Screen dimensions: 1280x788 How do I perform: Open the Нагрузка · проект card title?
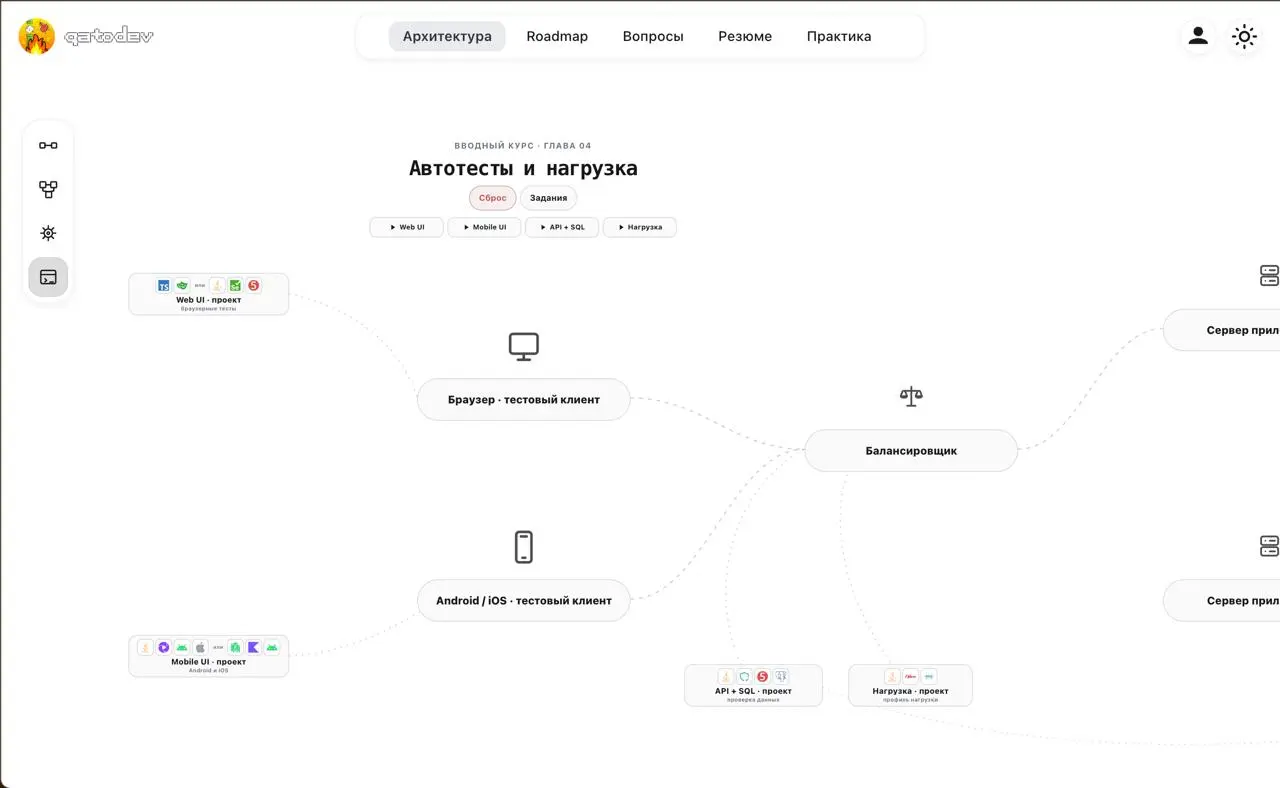[911, 691]
